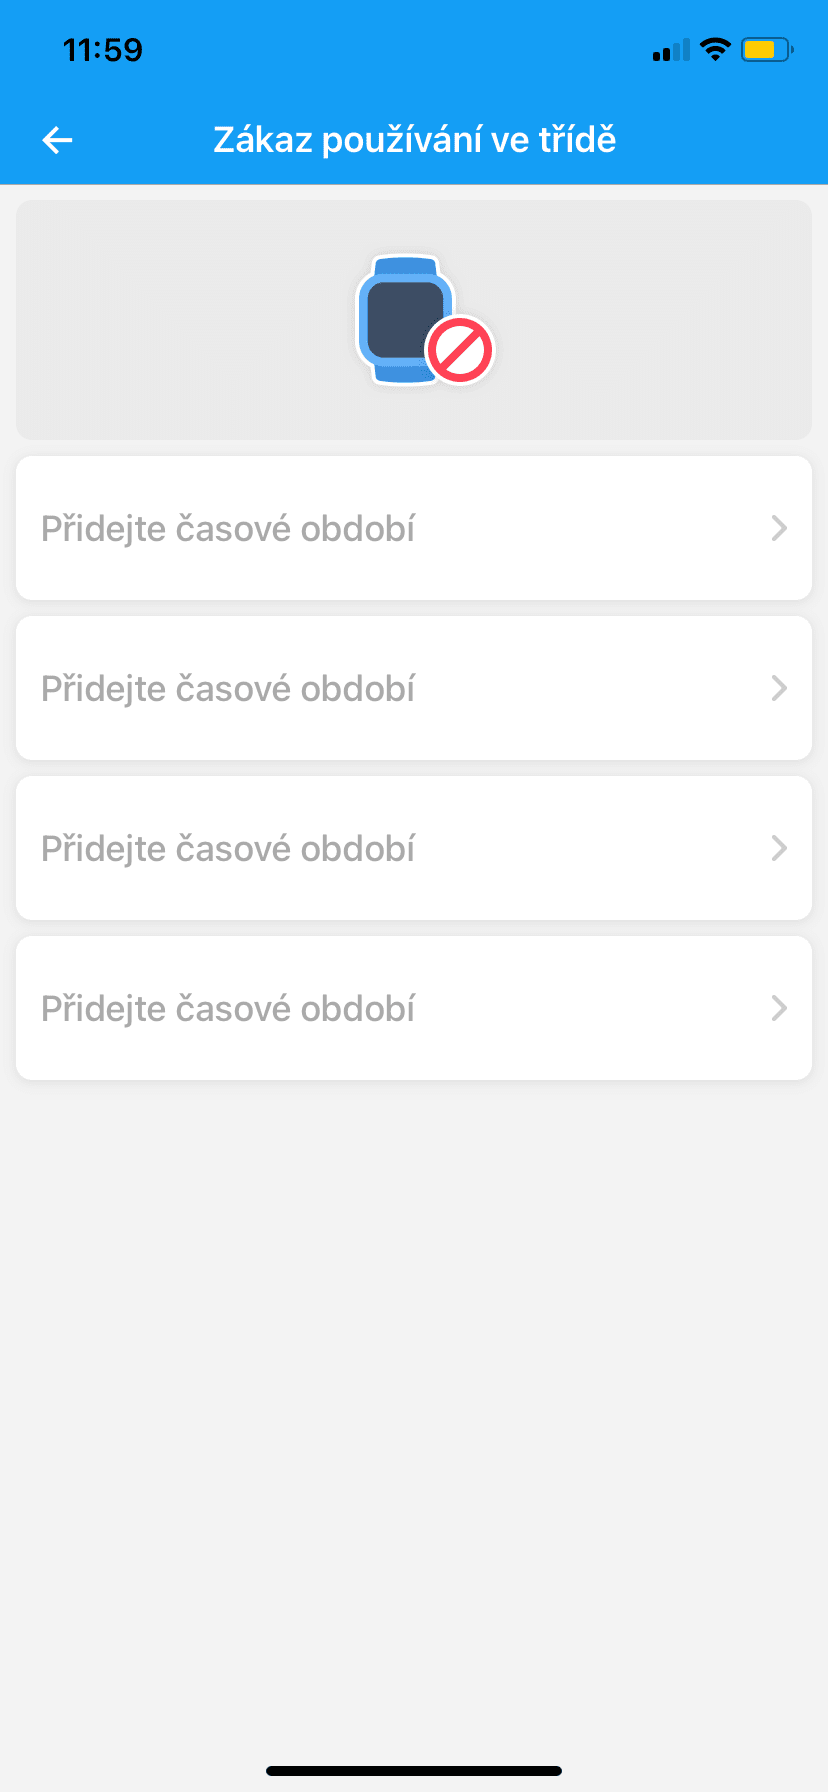The width and height of the screenshot is (828, 1792).
Task: Click the third time period row chevron
Action: (x=779, y=848)
